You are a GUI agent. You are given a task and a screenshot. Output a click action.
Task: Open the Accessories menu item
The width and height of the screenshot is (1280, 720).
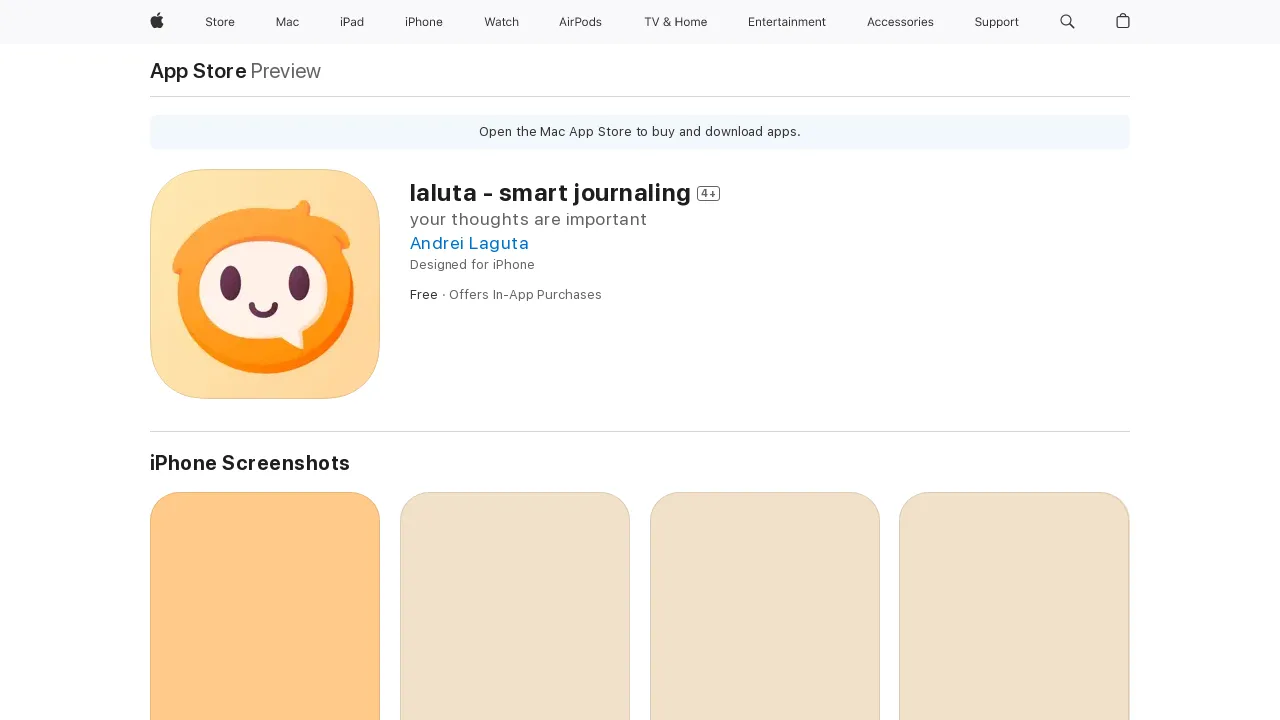pos(900,22)
